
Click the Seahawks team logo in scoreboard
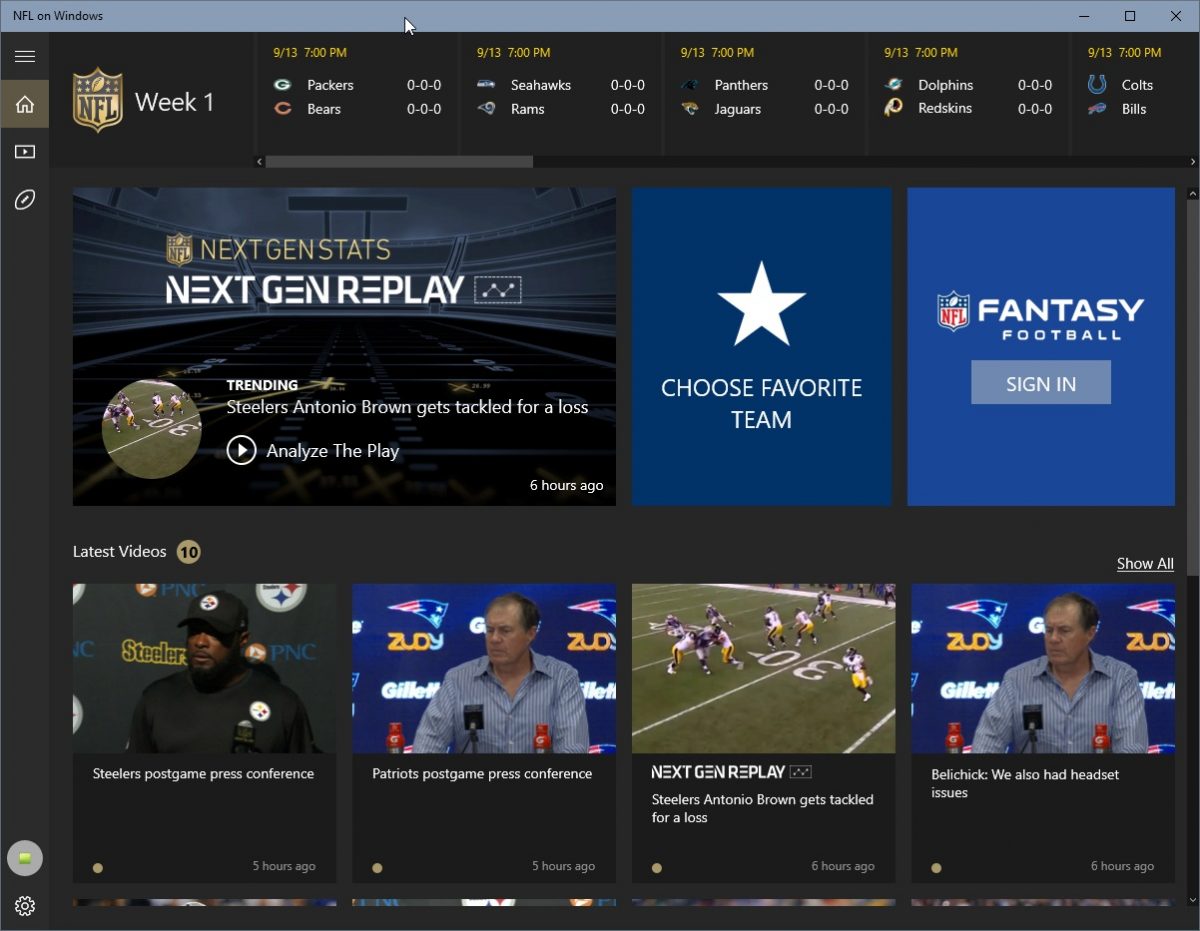486,85
